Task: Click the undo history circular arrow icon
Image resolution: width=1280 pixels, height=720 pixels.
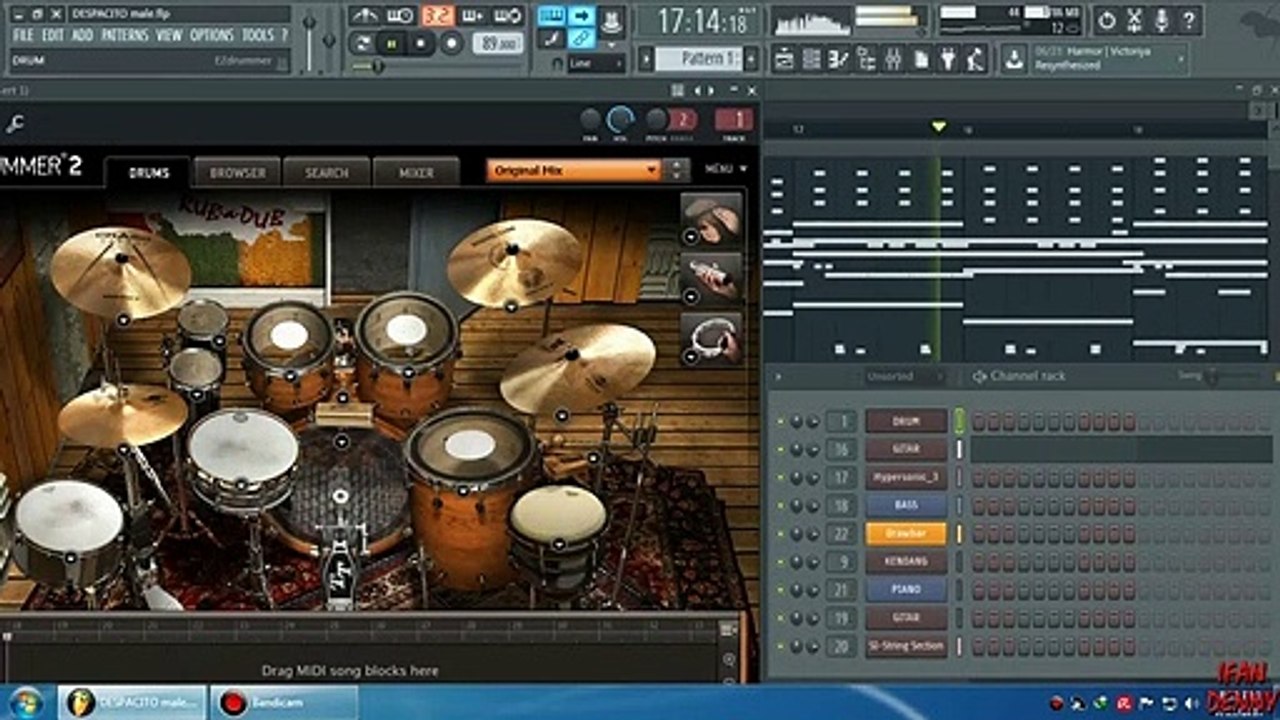Action: point(1107,19)
